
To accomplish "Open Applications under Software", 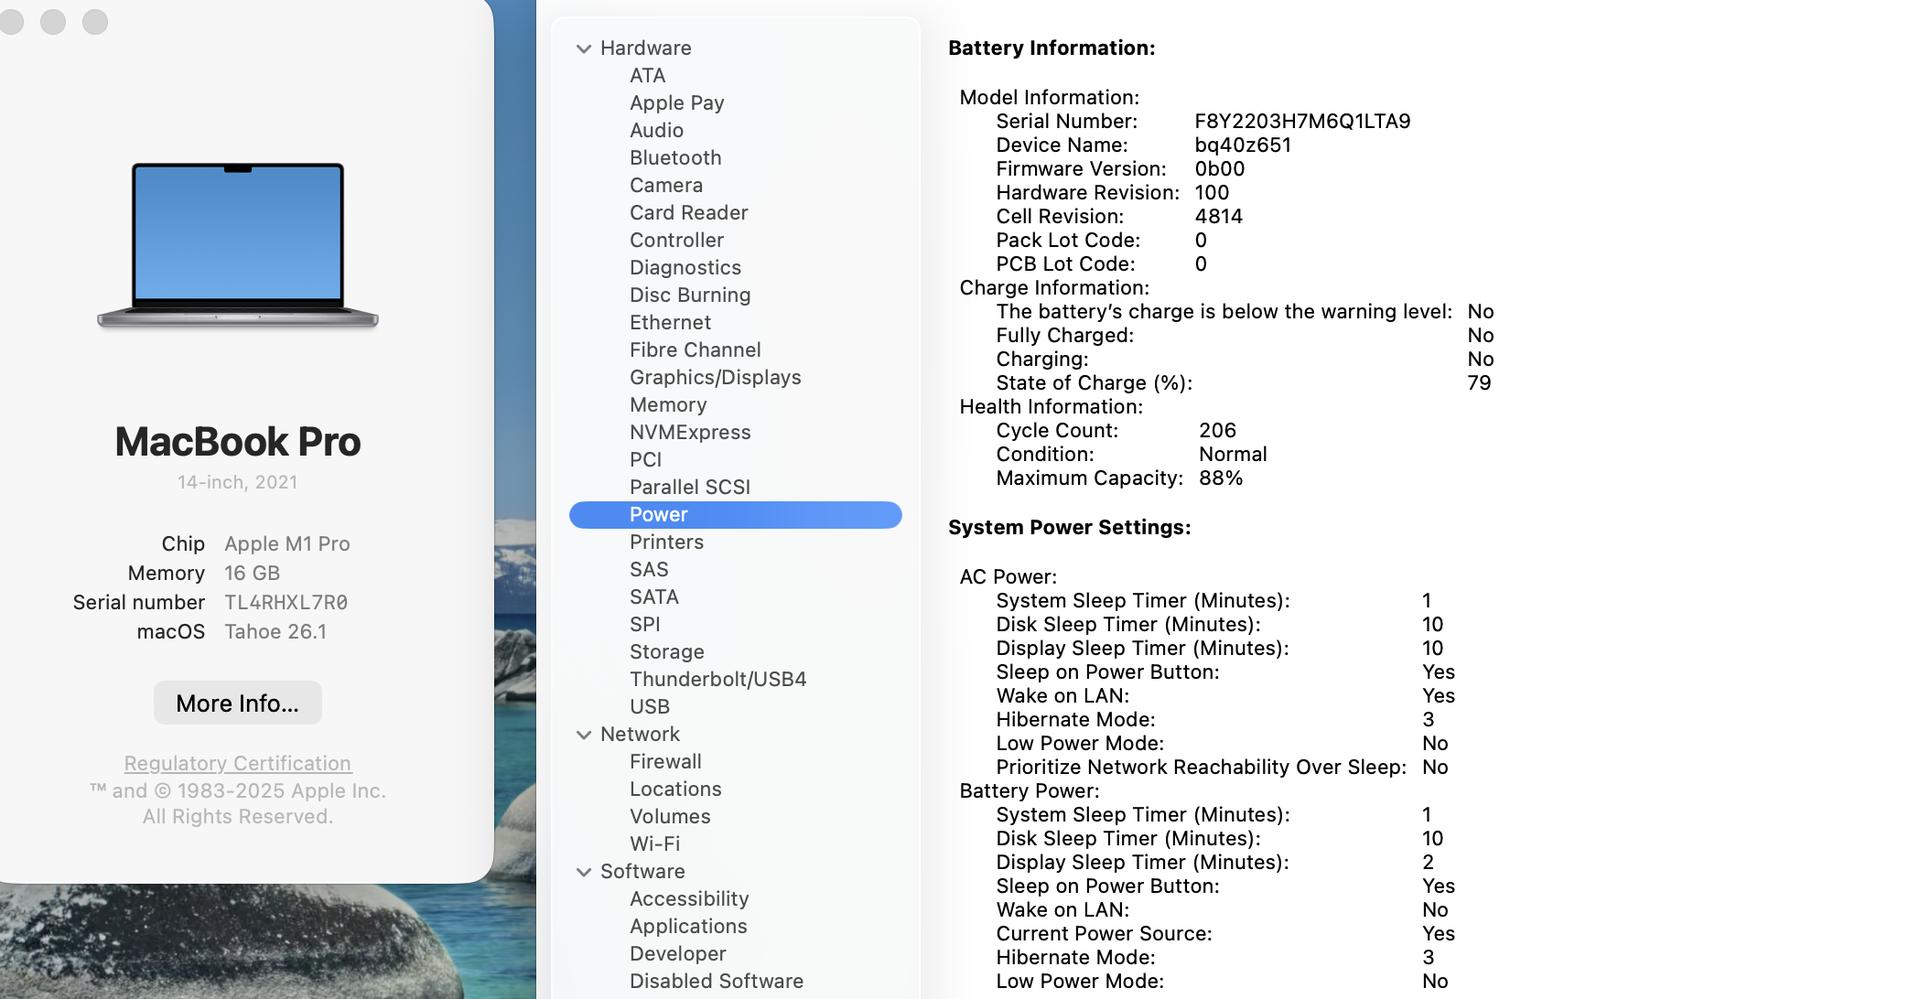I will pos(688,926).
